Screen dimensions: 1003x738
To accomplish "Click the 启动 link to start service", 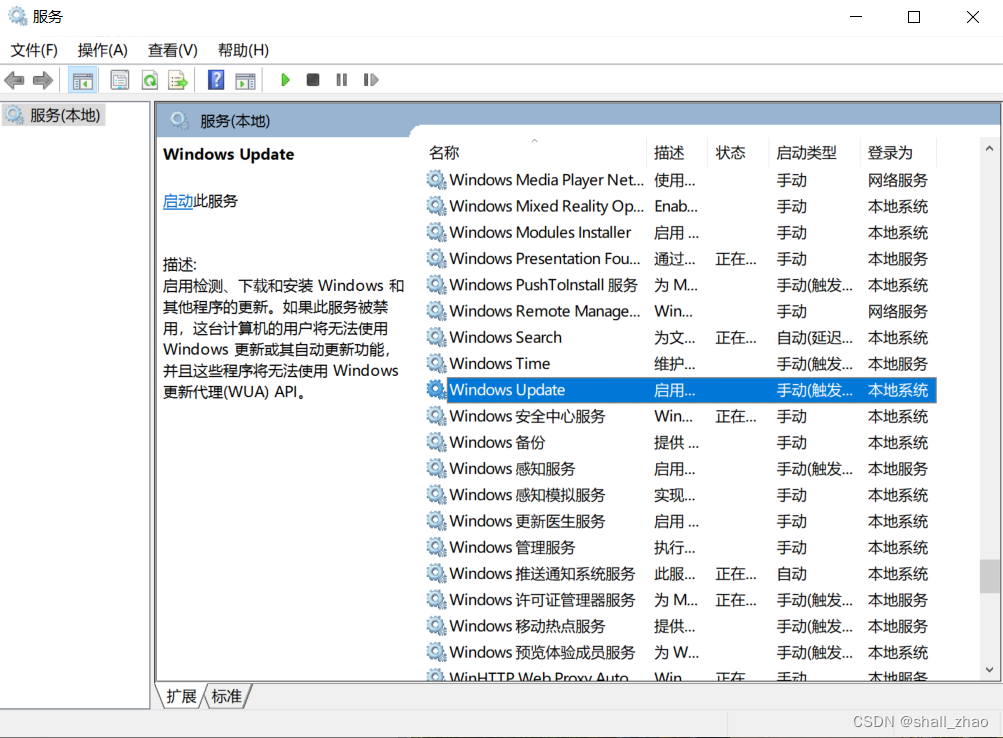I will pos(178,201).
